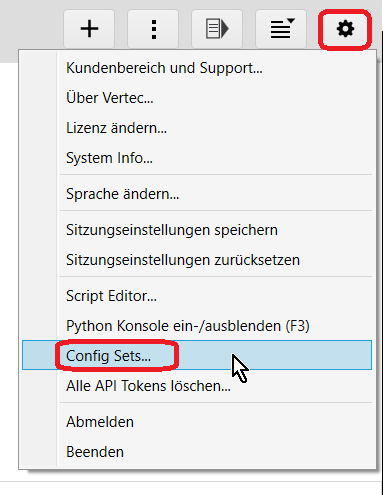Click the gear settings icon
This screenshot has width=383, height=495.
click(345, 29)
